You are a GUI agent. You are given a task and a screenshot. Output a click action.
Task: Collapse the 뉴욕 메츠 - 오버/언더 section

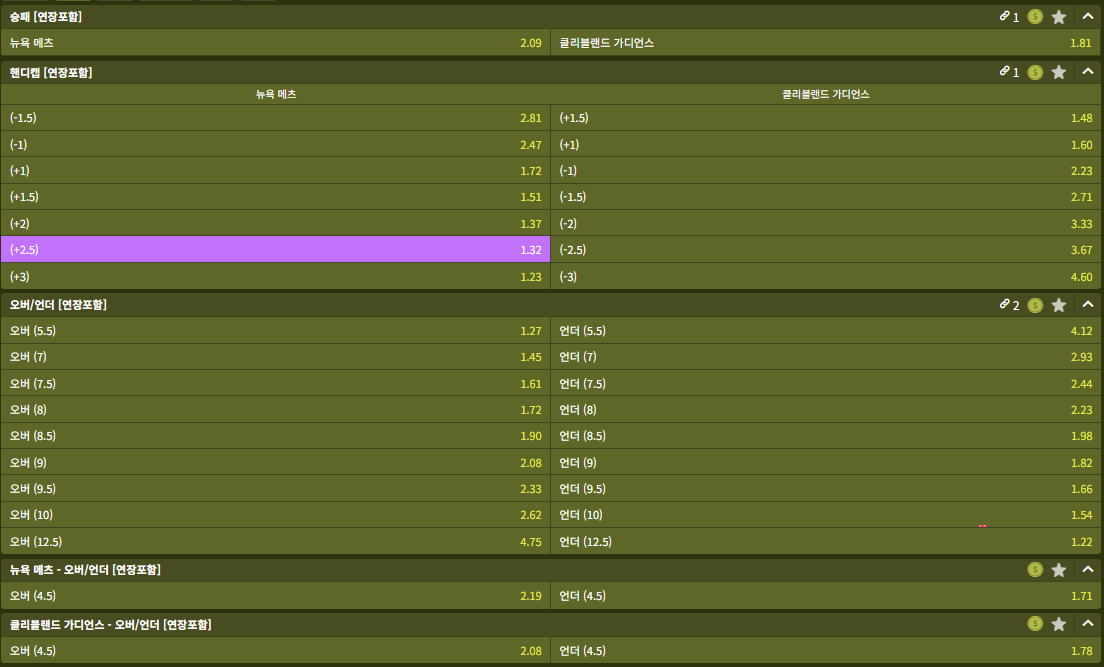[1088, 569]
